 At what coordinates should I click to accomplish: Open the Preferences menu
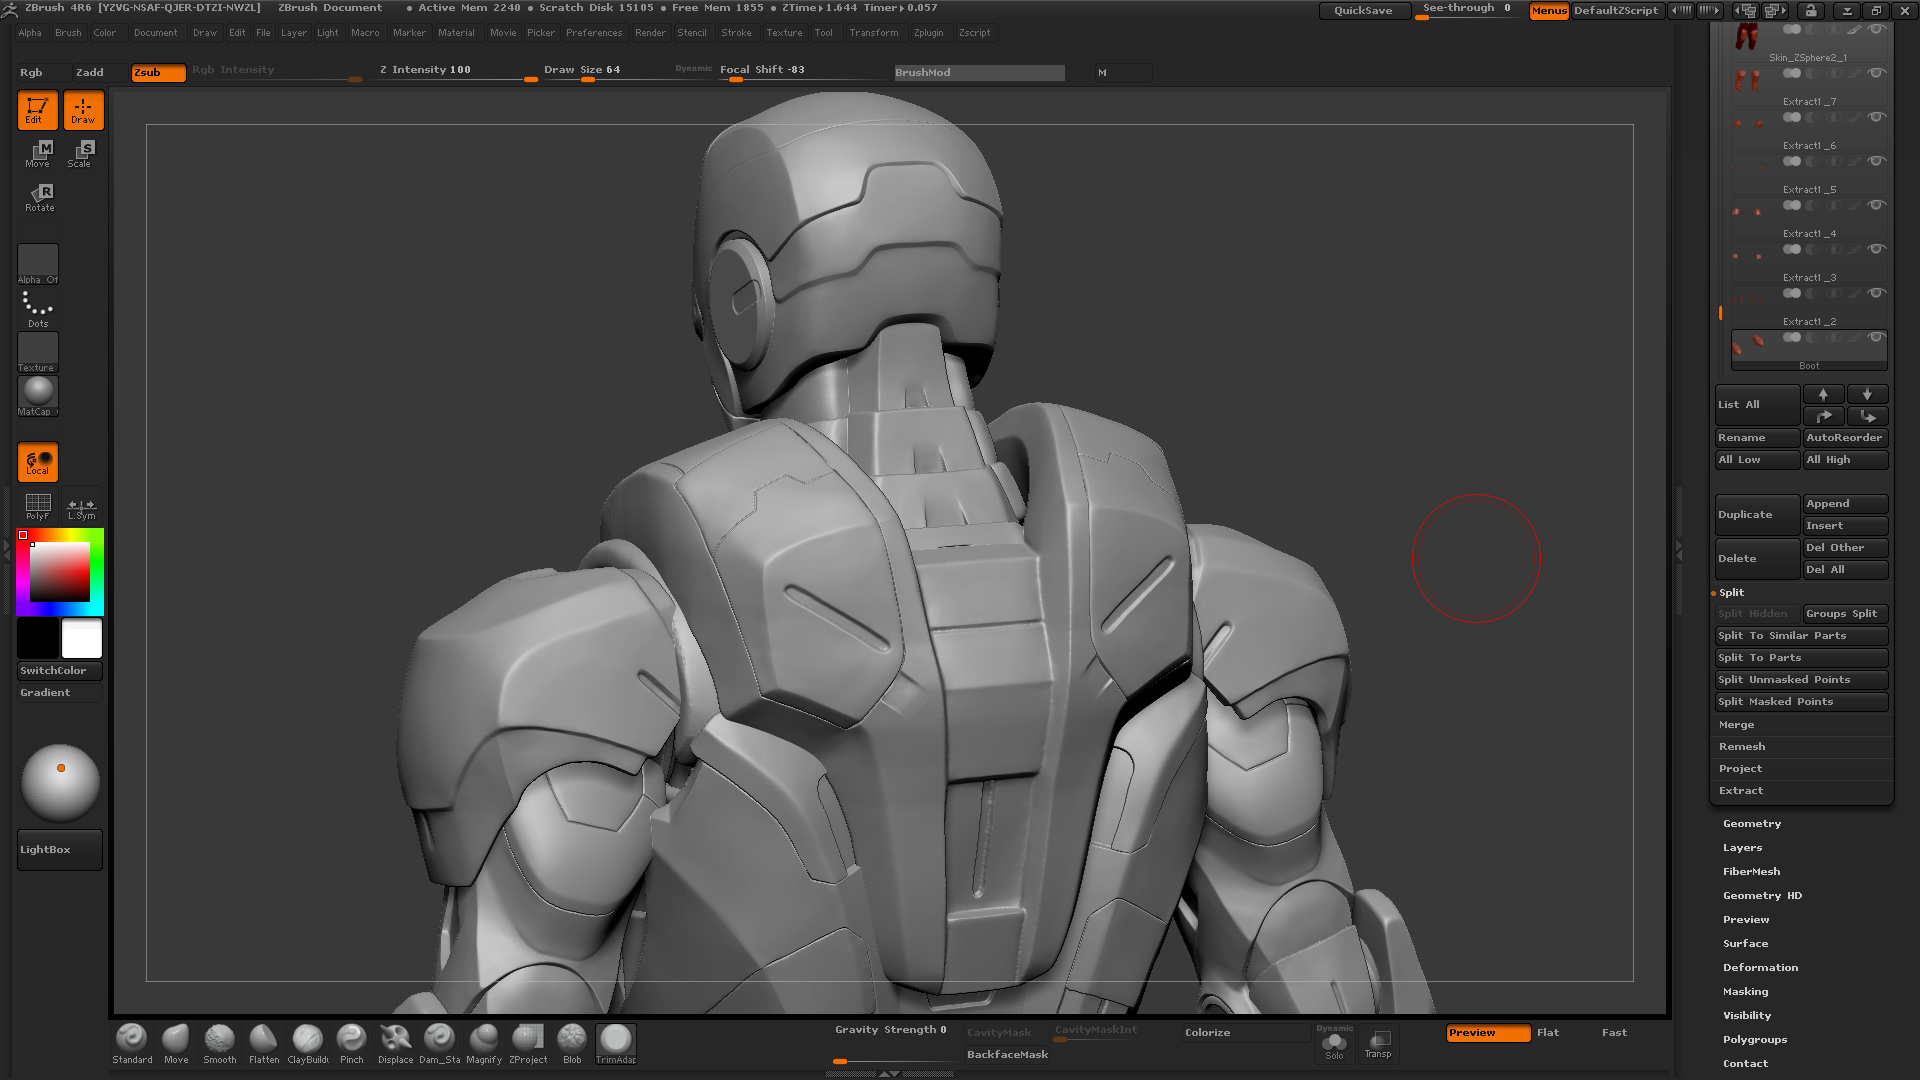click(594, 33)
